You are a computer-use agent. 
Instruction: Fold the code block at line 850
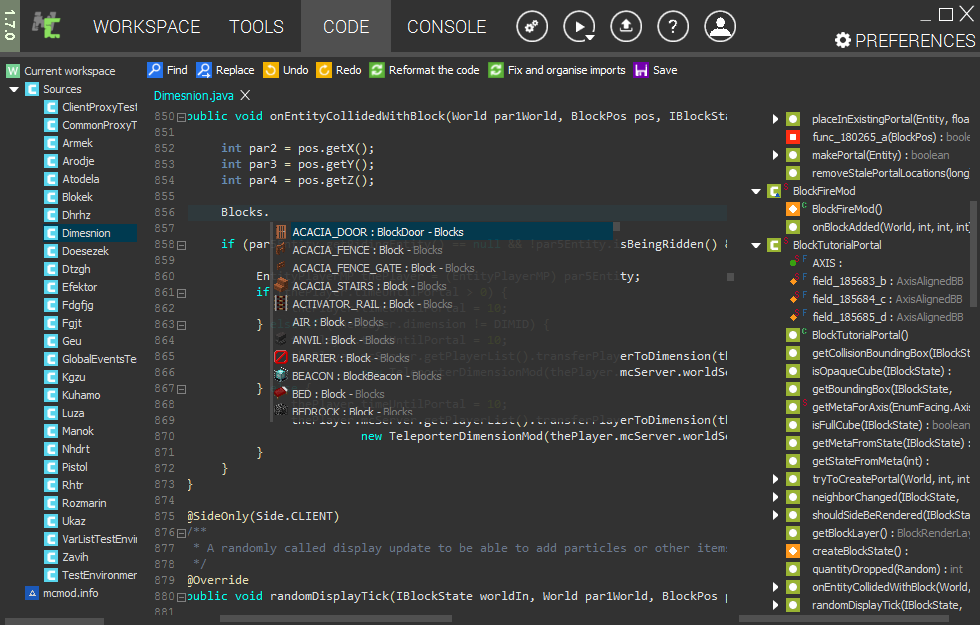[181, 117]
